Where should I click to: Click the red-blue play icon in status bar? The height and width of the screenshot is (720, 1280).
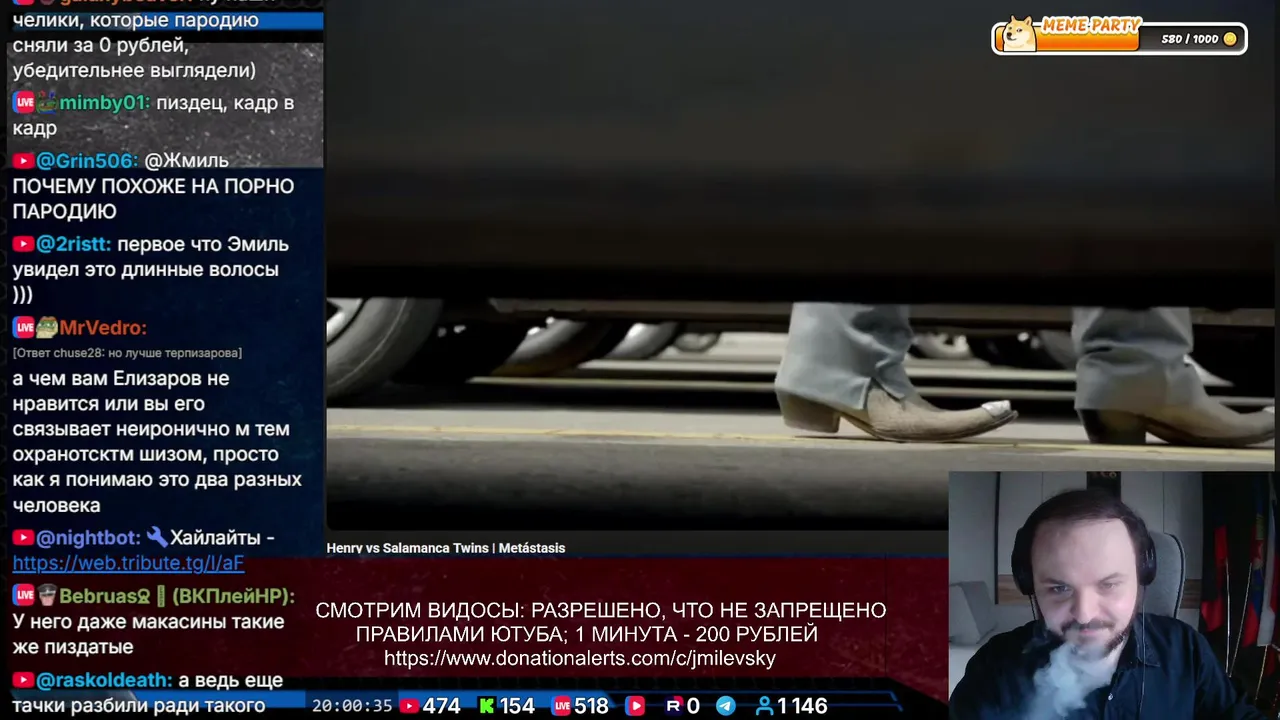pos(635,706)
